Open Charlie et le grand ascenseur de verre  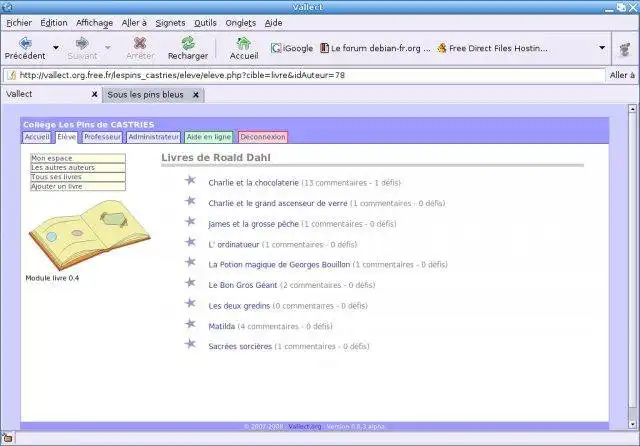pos(278,203)
